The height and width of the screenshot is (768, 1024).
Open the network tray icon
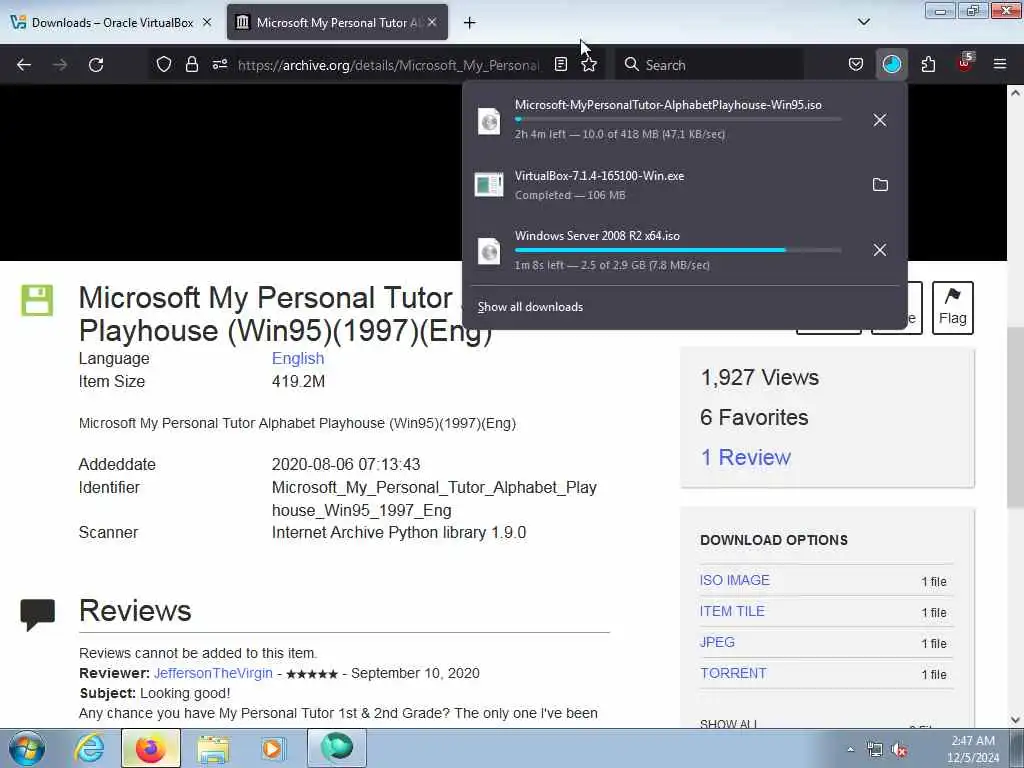tap(874, 750)
